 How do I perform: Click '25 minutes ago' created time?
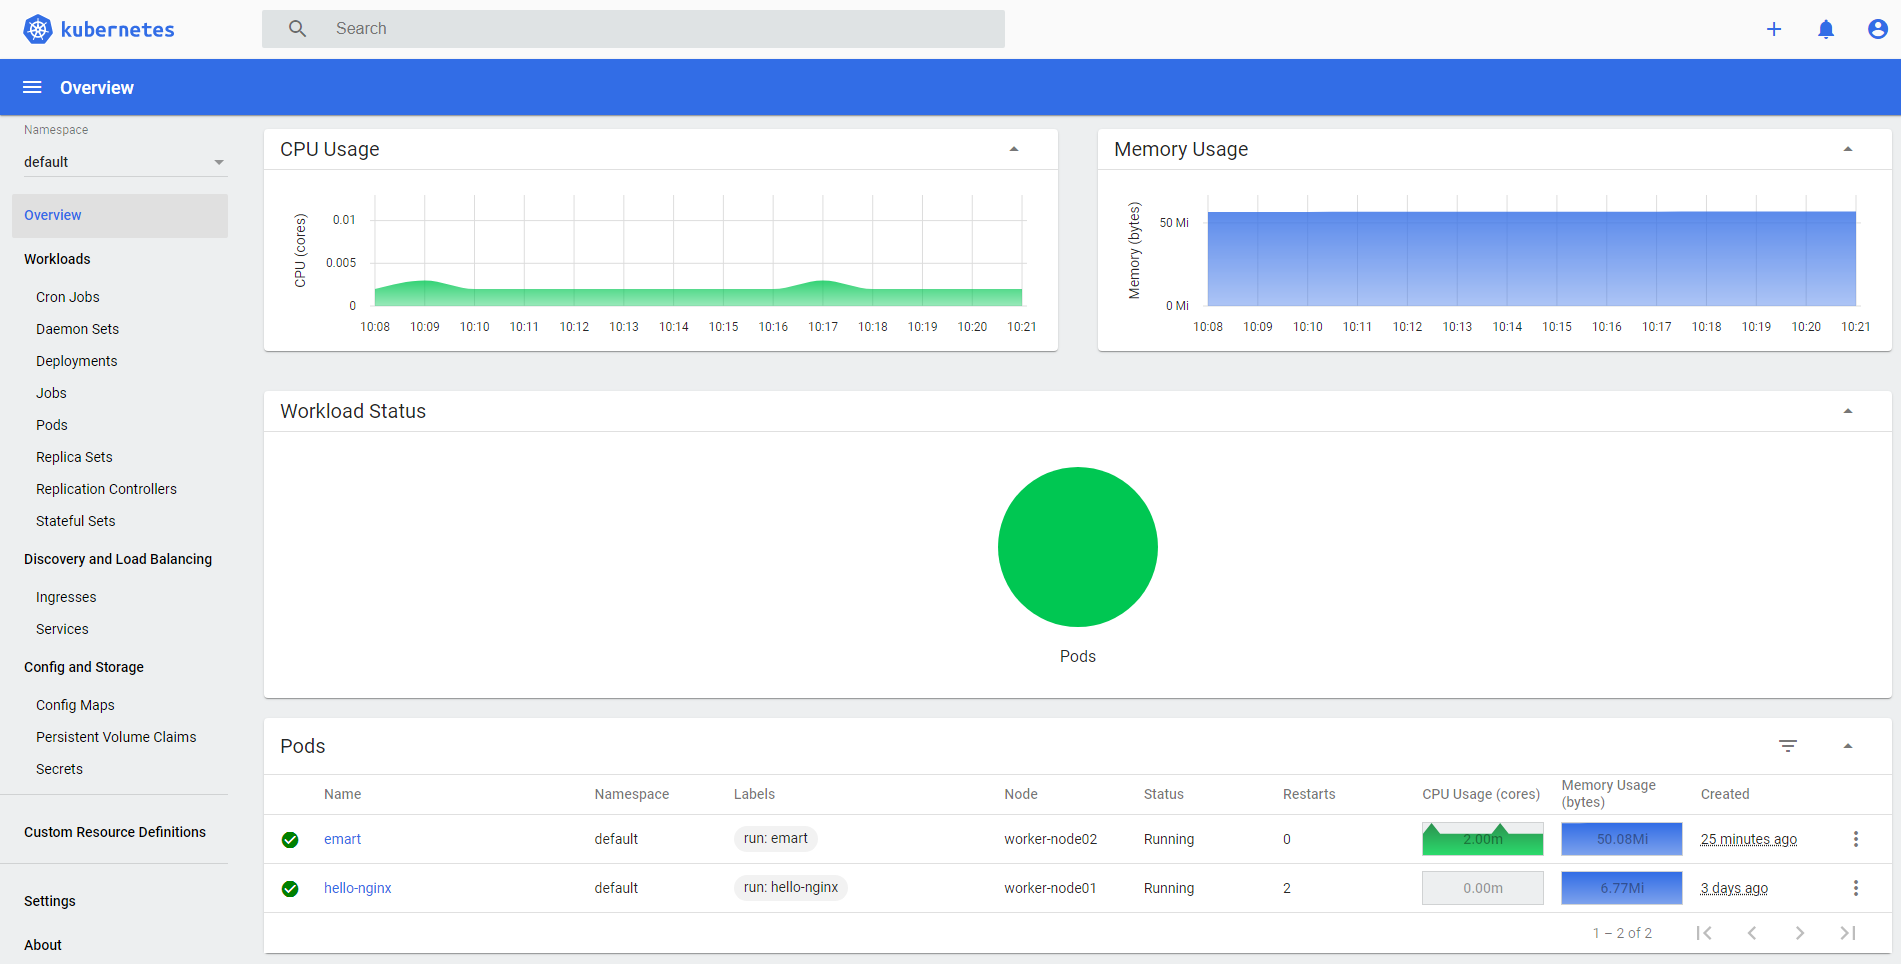pyautogui.click(x=1749, y=839)
